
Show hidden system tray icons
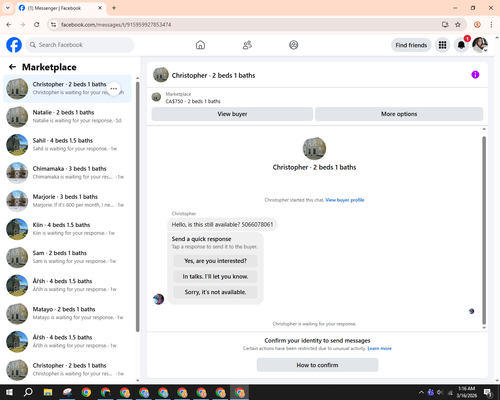click(x=421, y=392)
